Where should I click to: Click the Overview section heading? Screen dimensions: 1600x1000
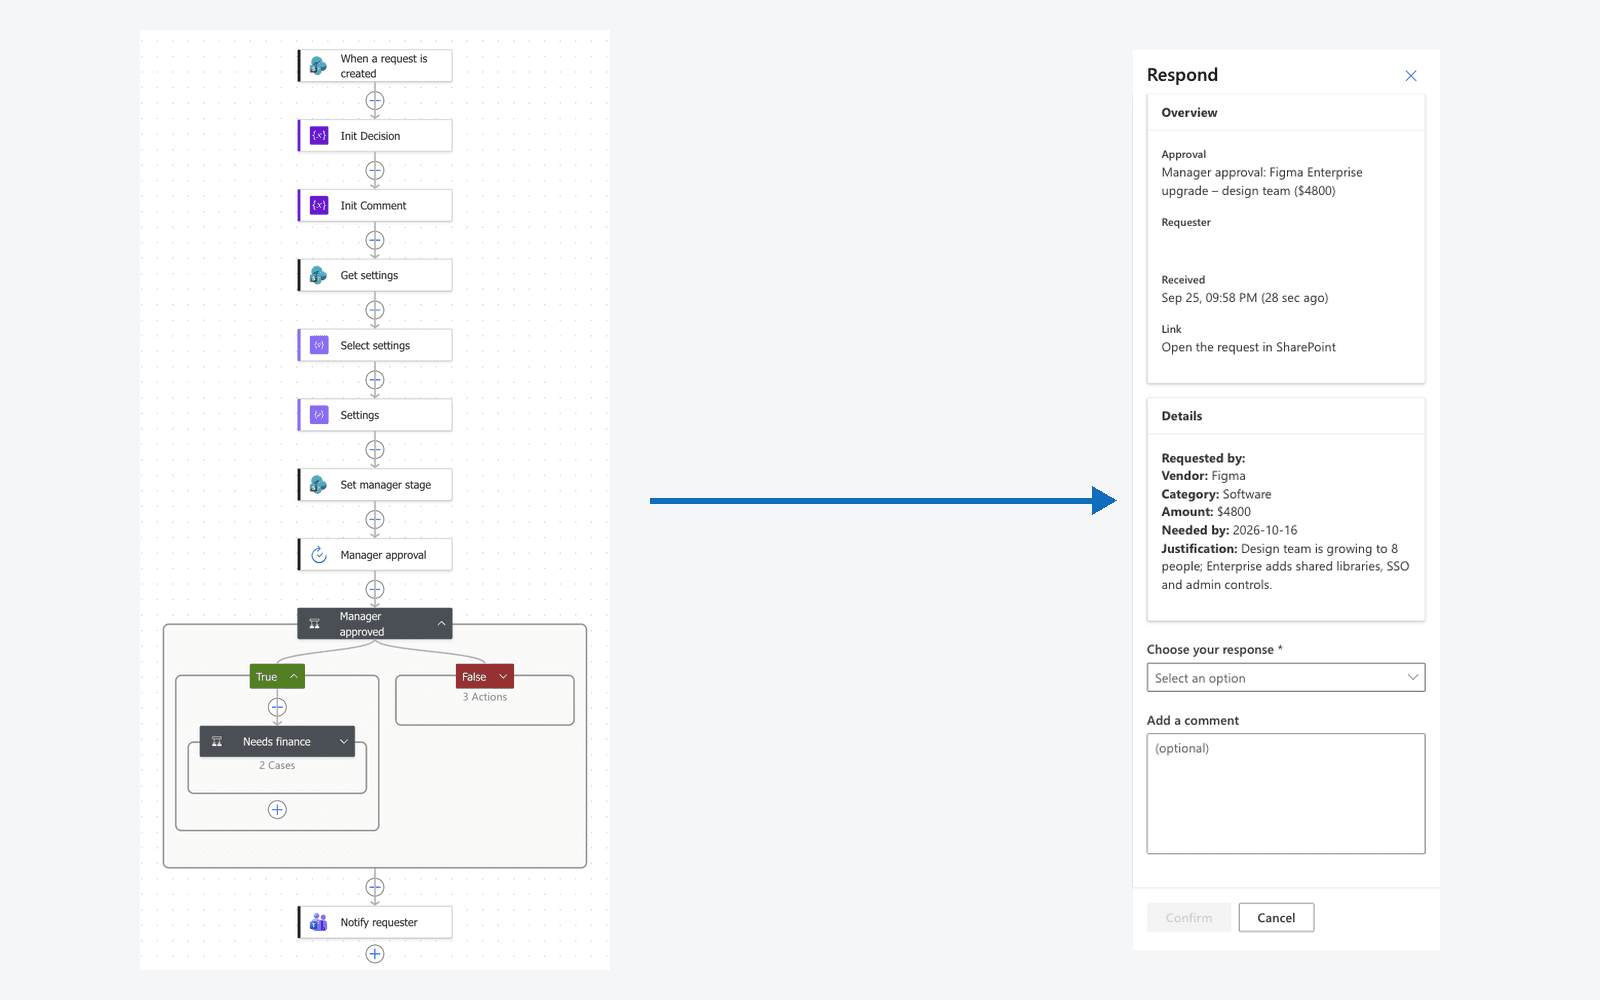point(1189,113)
